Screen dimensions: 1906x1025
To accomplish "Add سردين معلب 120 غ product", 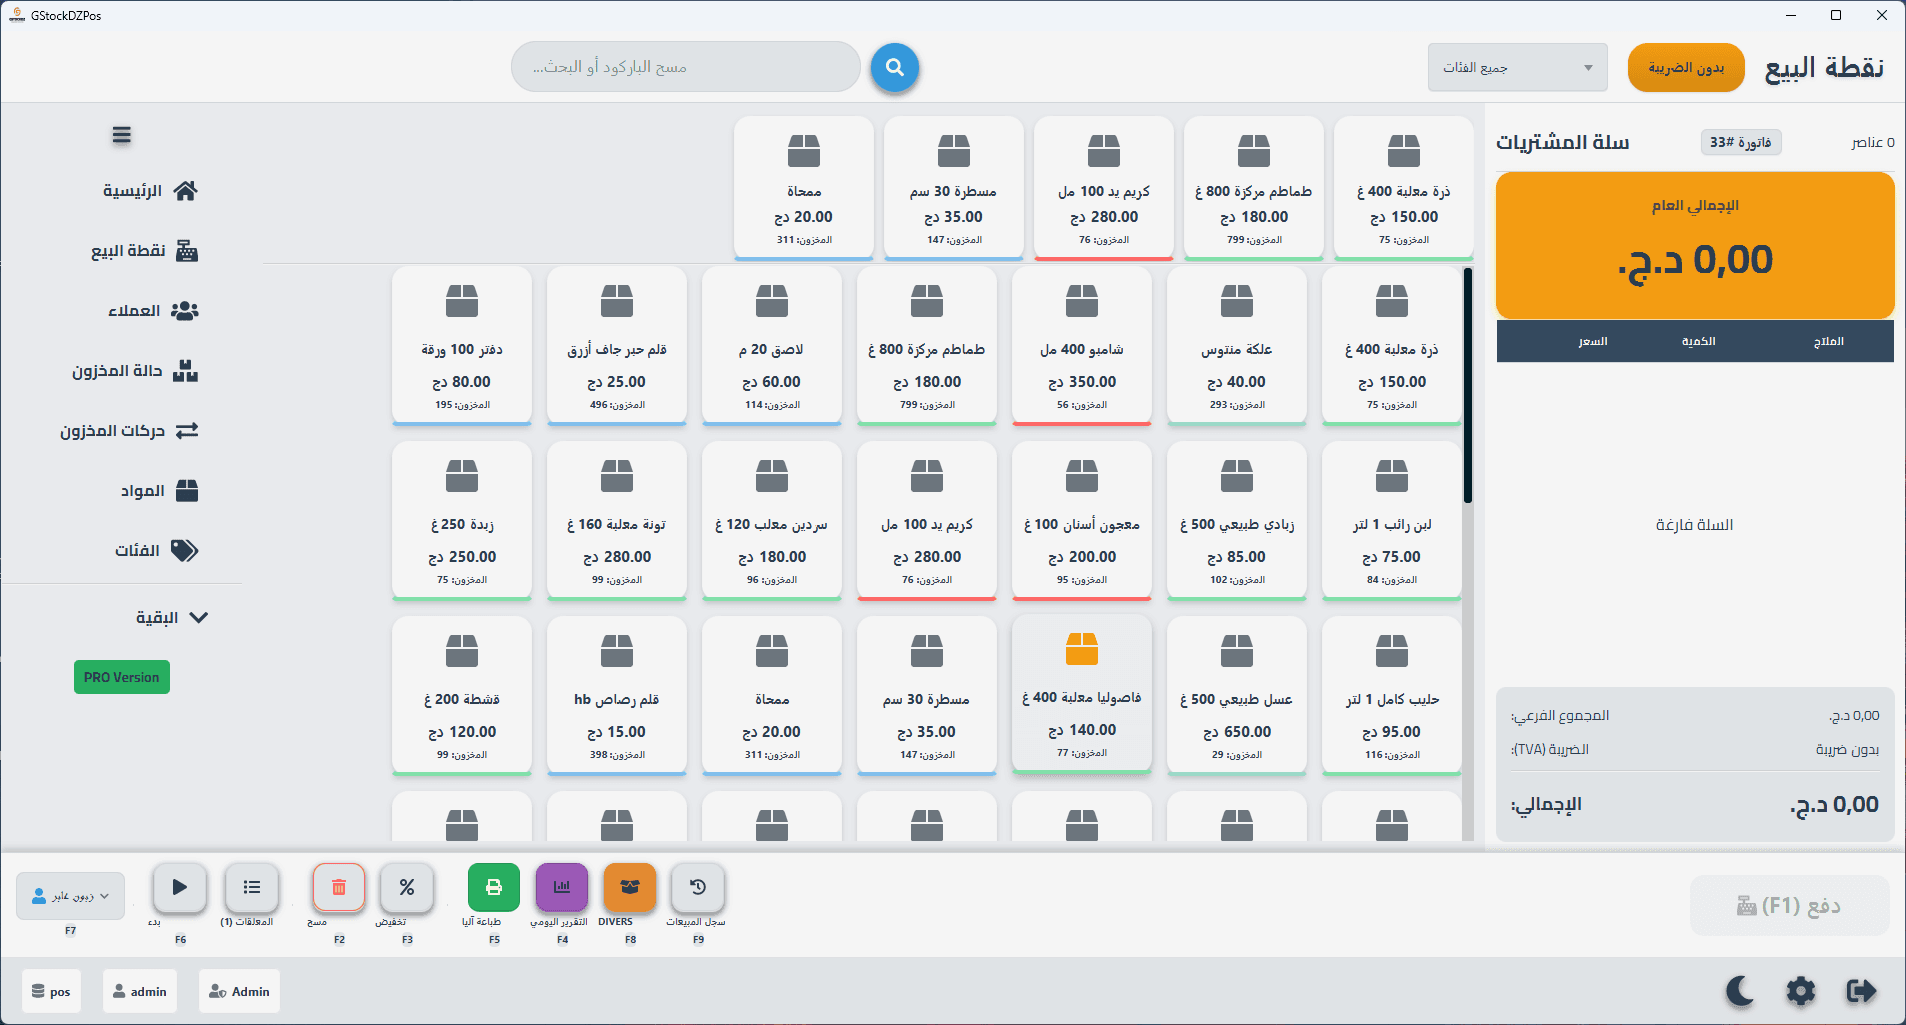I will (x=772, y=521).
